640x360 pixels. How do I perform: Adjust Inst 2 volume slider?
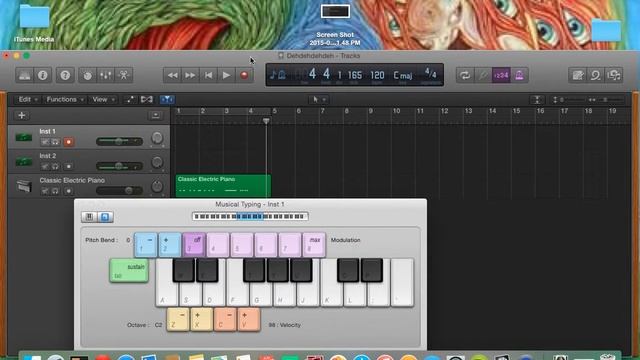119,166
